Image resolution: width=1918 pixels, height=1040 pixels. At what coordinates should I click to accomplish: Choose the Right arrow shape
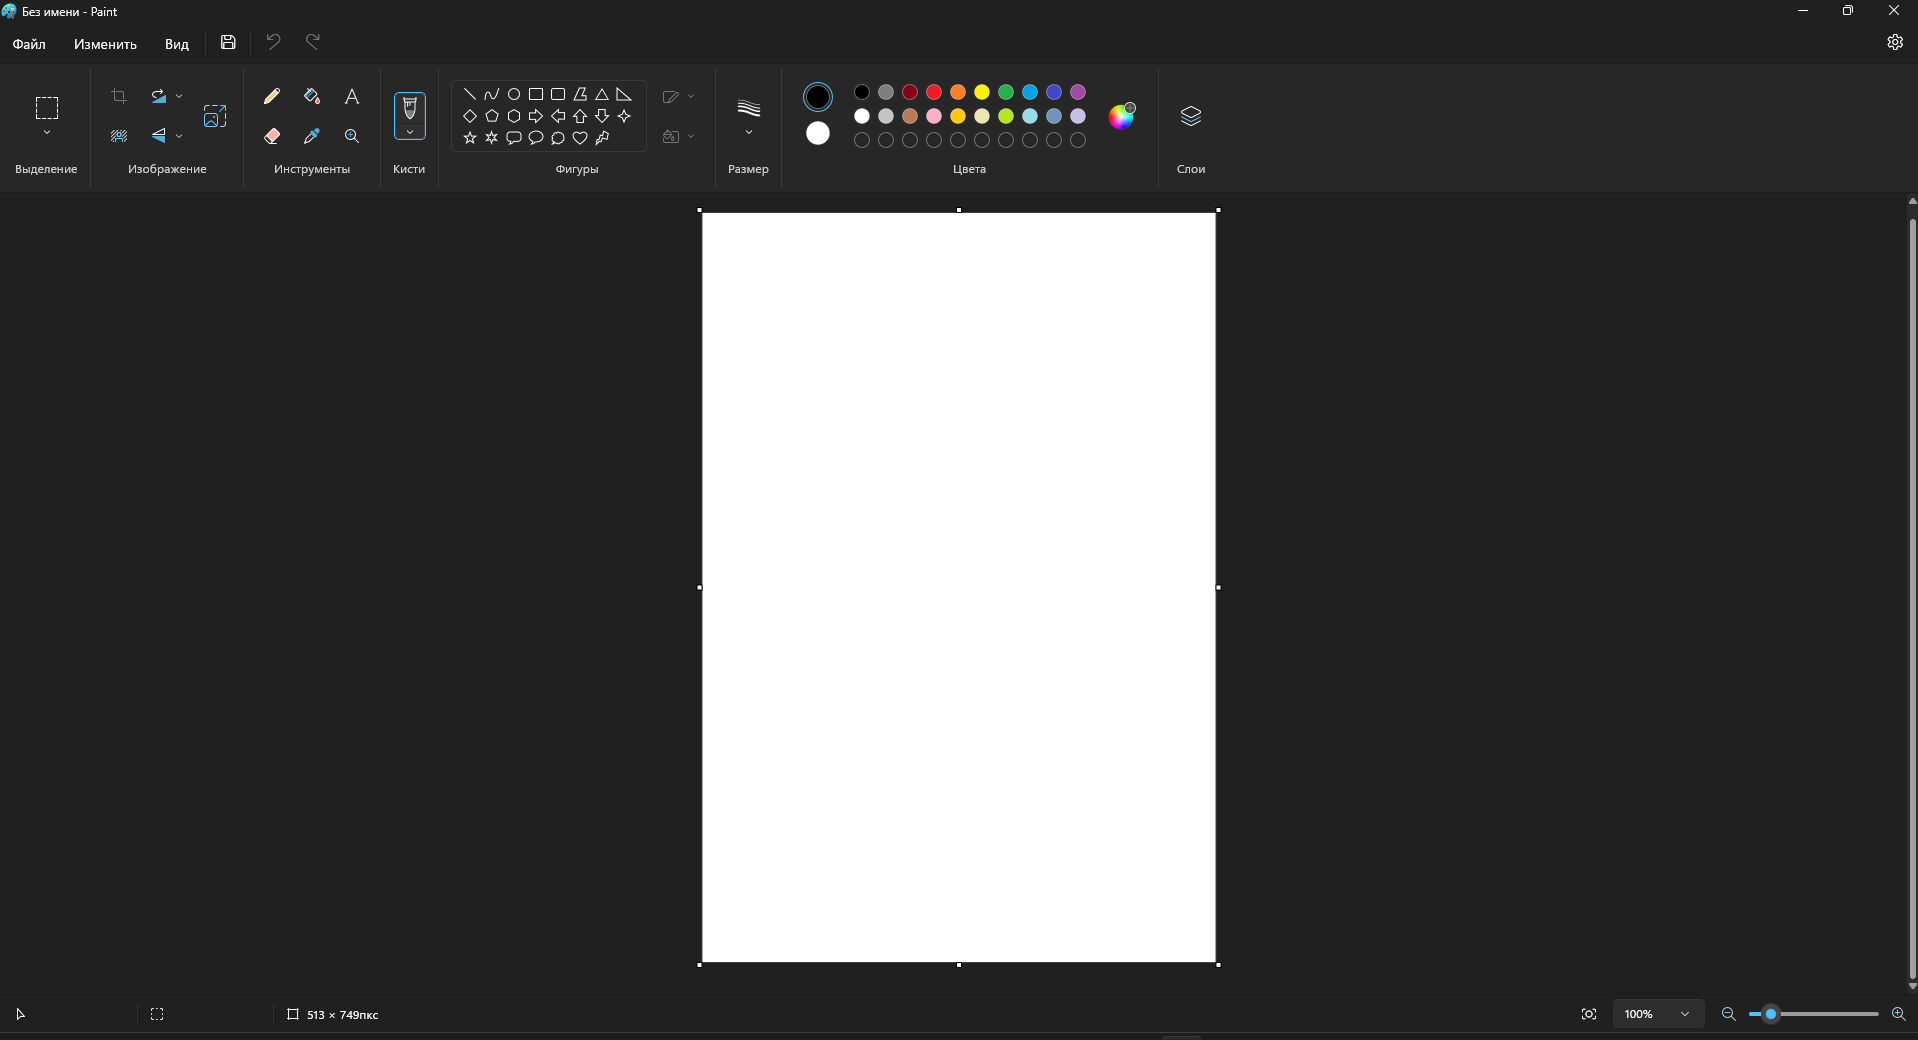536,116
